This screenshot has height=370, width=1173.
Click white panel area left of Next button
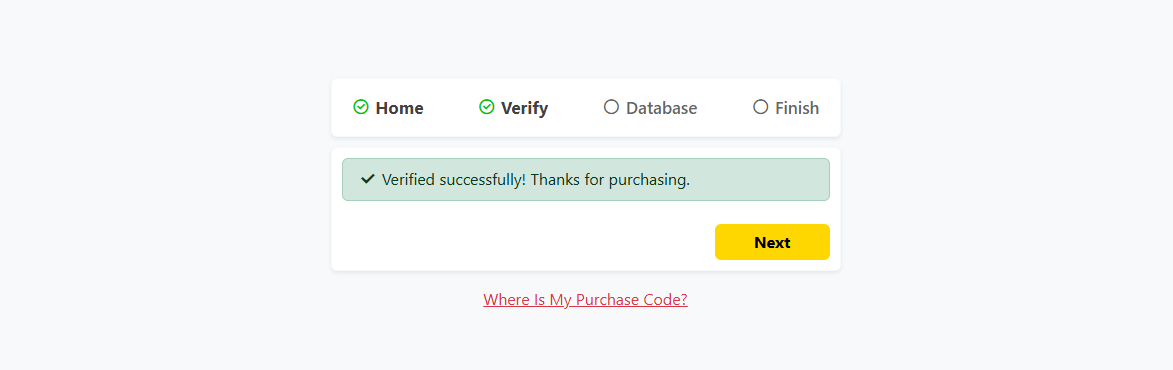[x=524, y=242]
